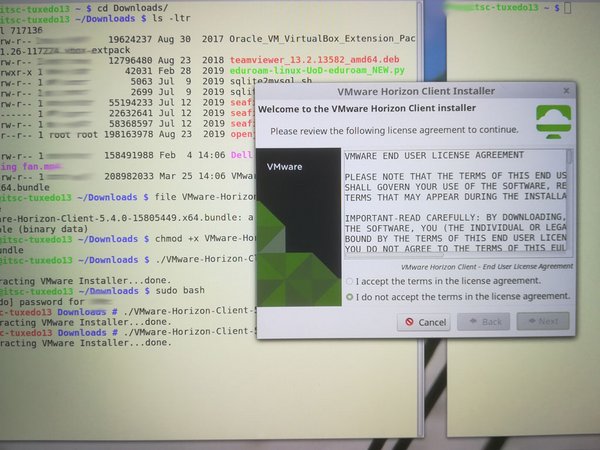Viewport: 600px width, 450px height.
Task: Click the Next button
Action: 542,322
